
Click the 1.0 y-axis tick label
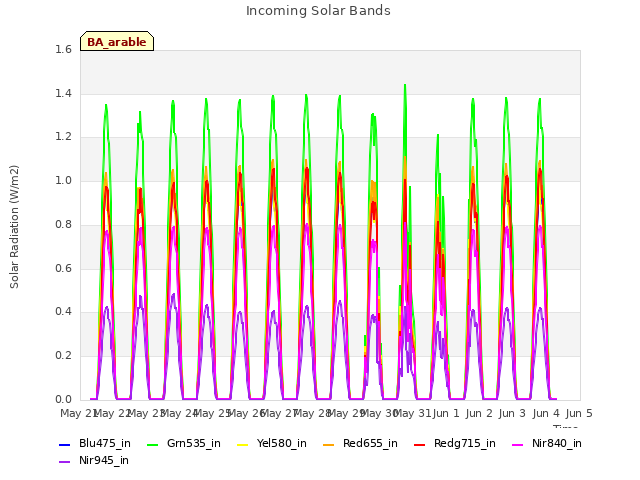coord(63,180)
